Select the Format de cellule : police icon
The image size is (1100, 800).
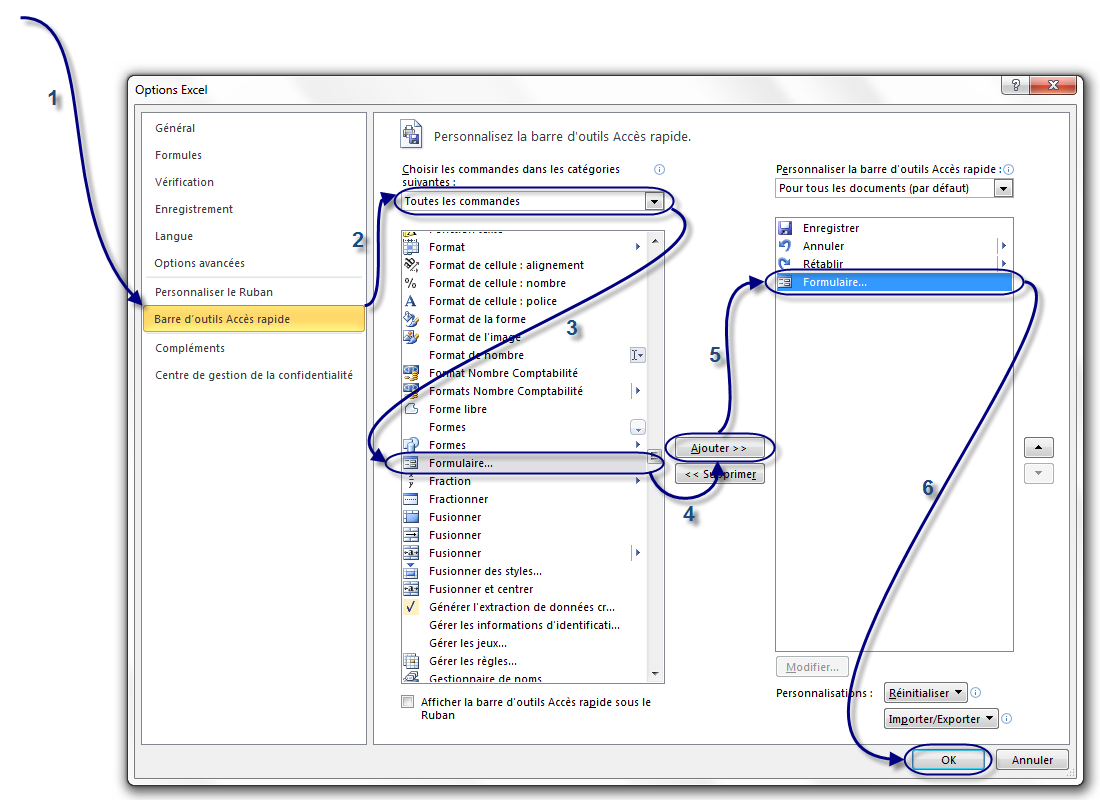[x=410, y=301]
